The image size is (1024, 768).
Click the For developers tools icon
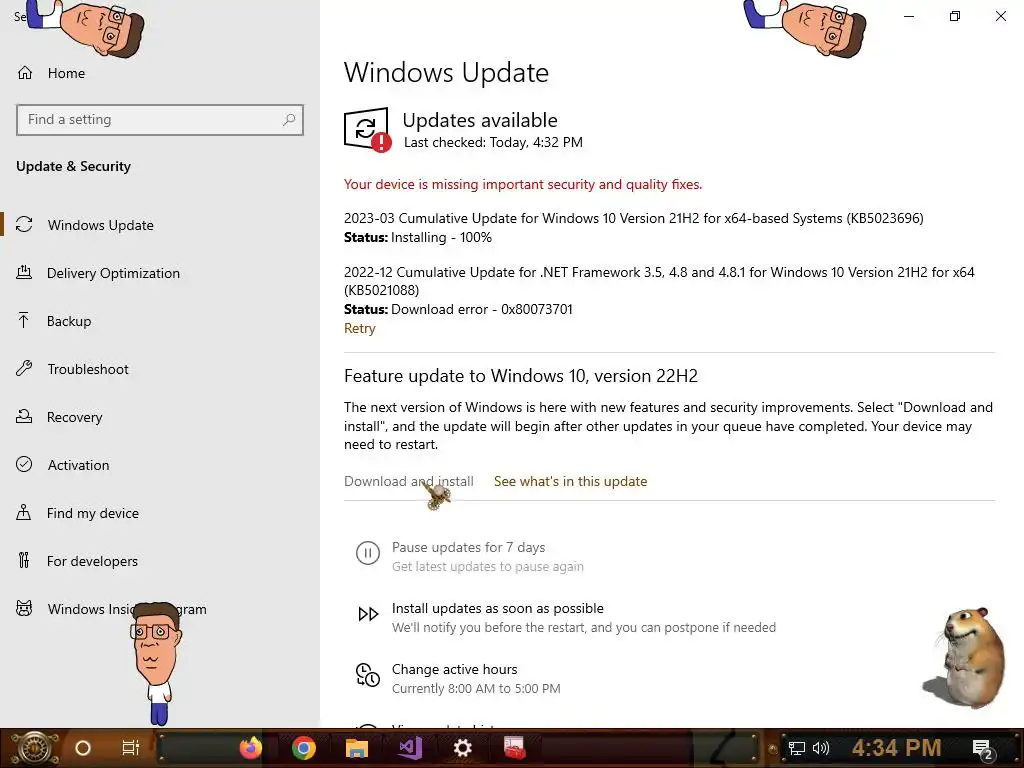click(24, 560)
